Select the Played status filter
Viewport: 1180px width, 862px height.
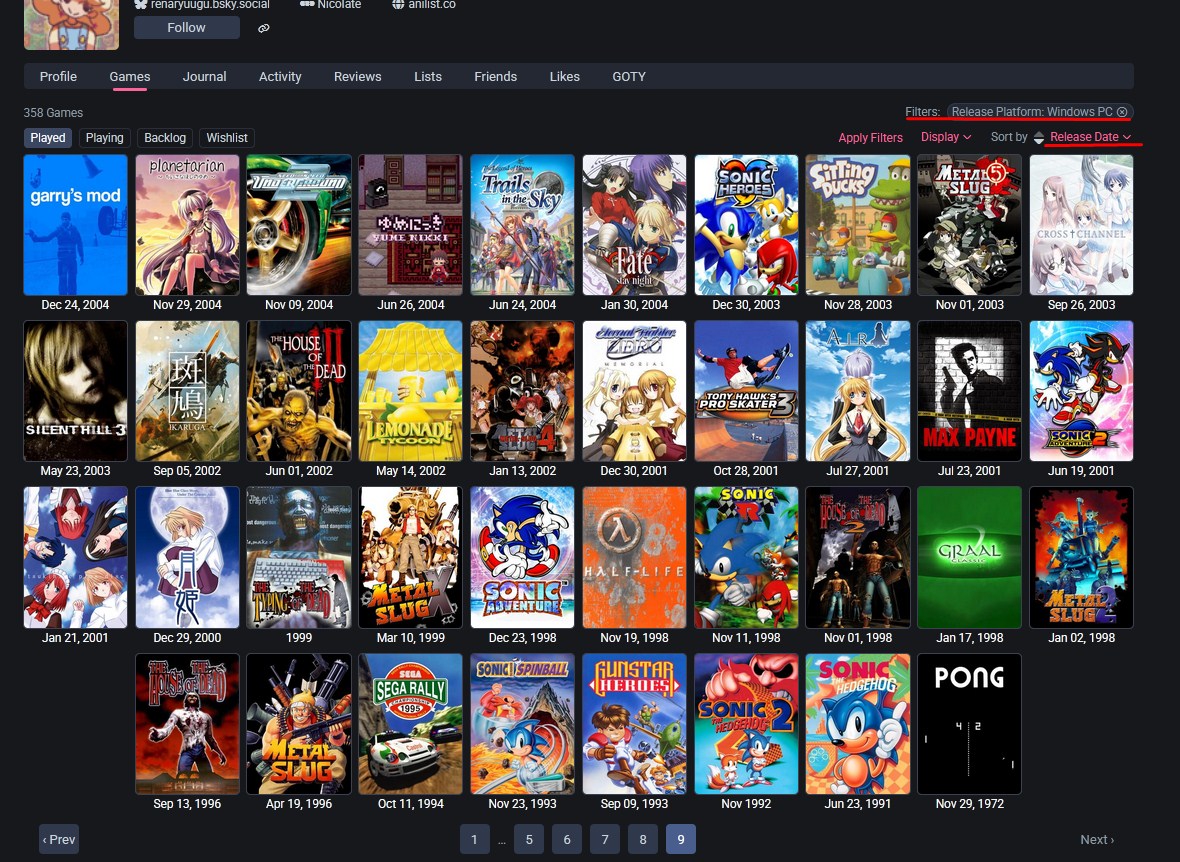[48, 138]
